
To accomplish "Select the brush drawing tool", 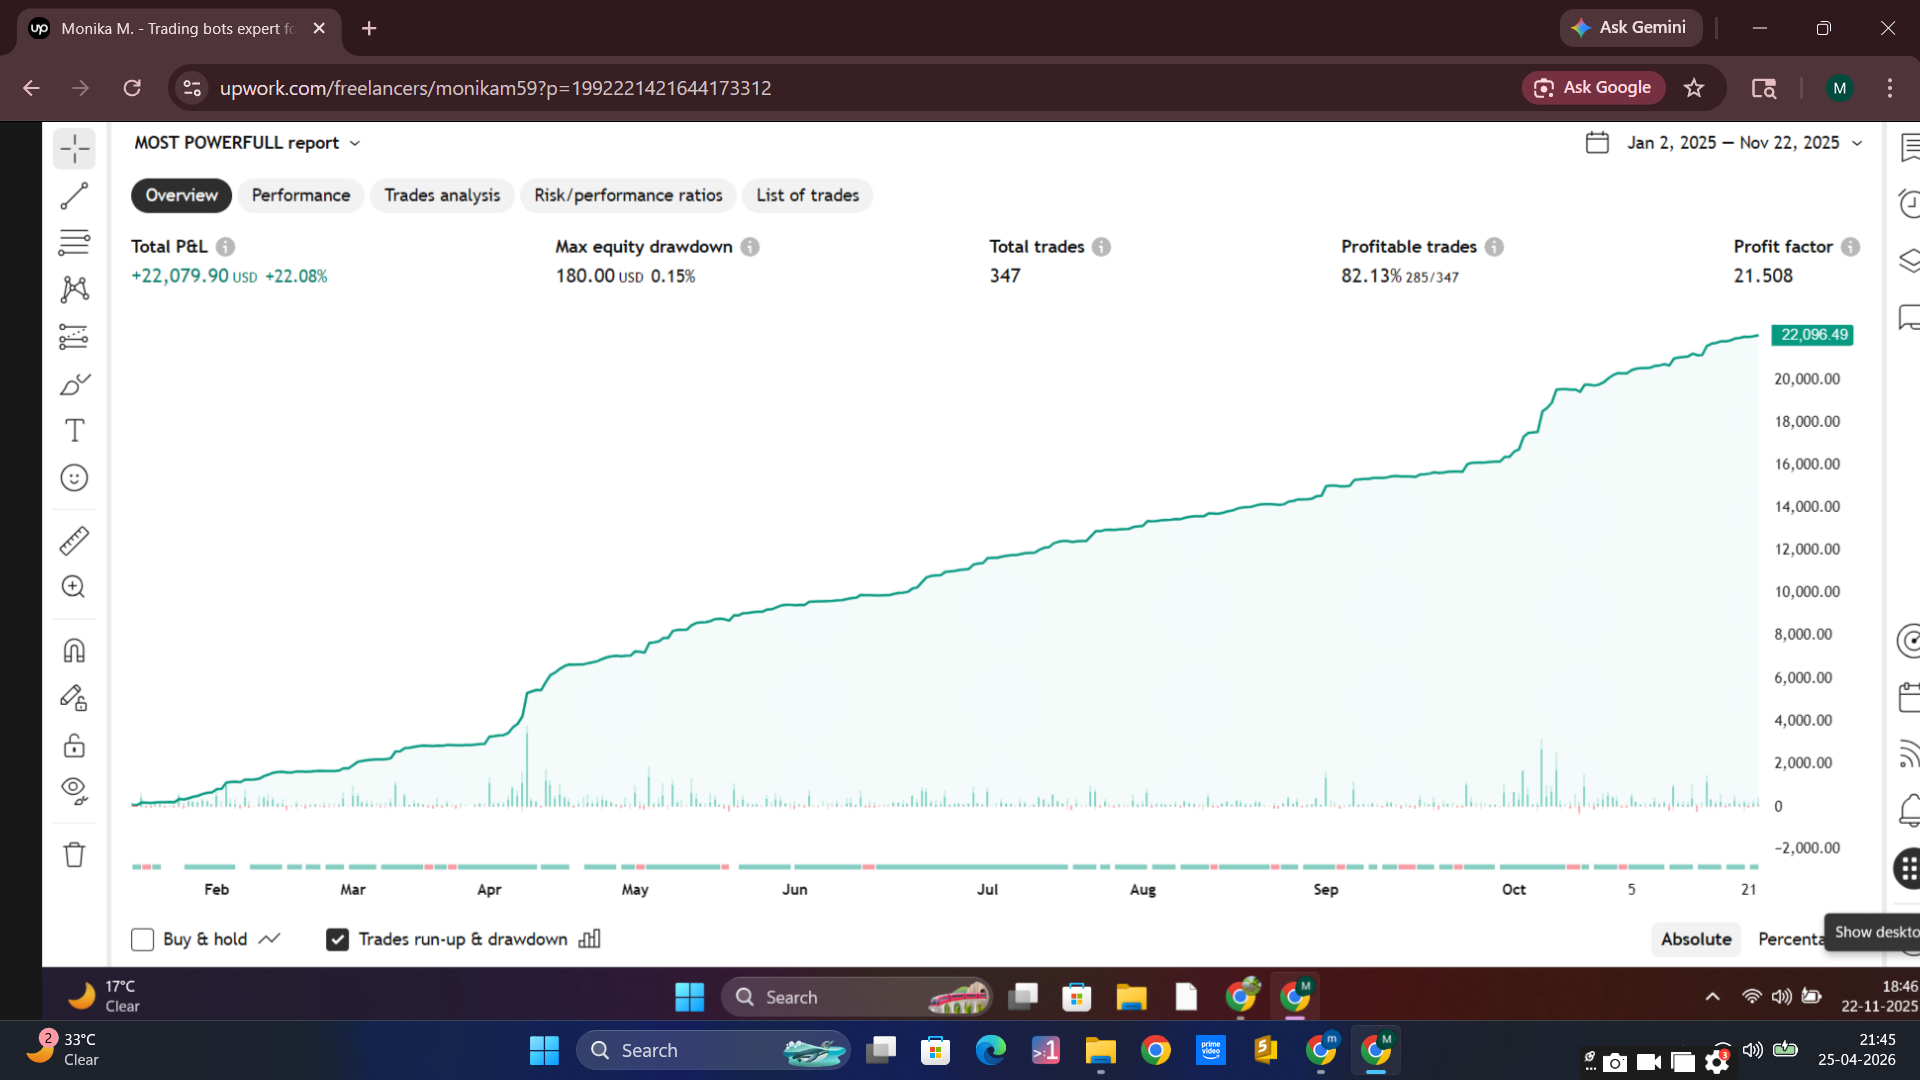I will 74,384.
